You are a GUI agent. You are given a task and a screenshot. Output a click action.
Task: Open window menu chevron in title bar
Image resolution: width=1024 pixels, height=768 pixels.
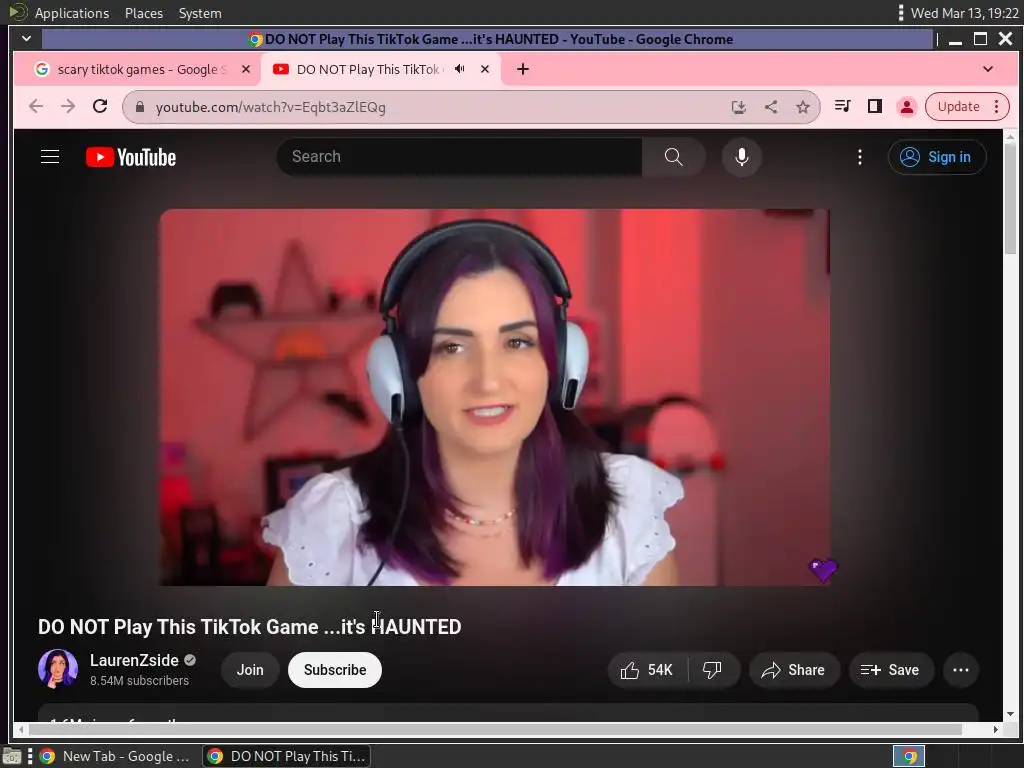coord(26,39)
